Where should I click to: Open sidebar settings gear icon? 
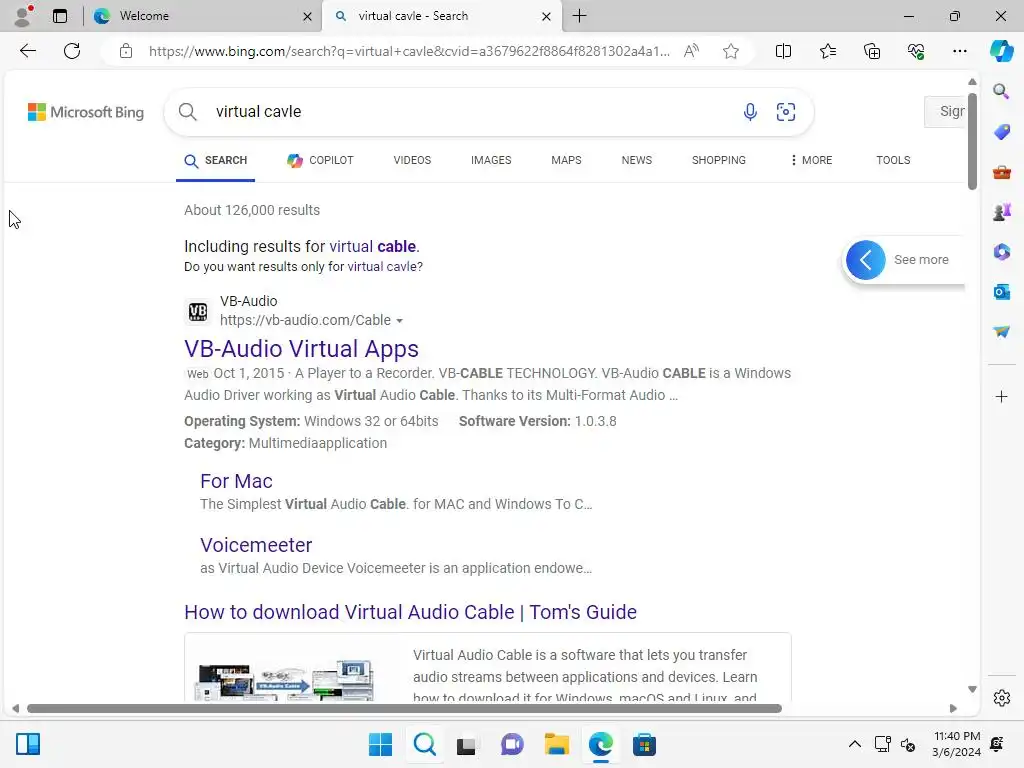click(1001, 698)
